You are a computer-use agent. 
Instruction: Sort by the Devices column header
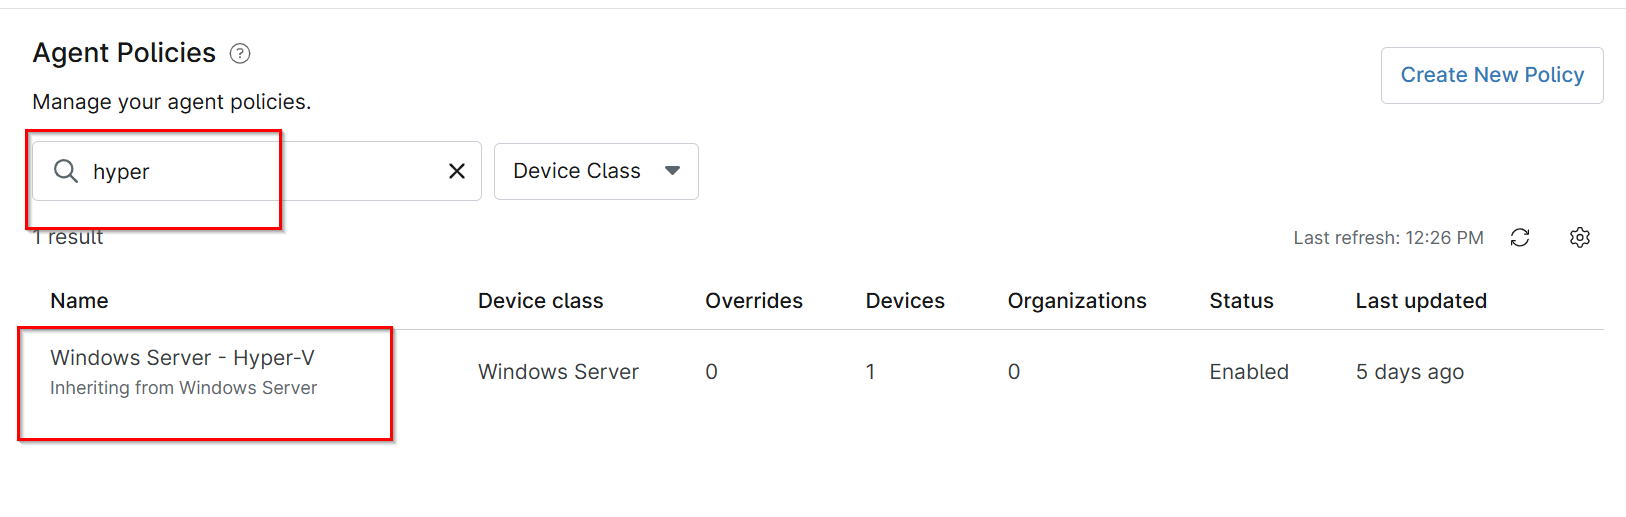(905, 301)
